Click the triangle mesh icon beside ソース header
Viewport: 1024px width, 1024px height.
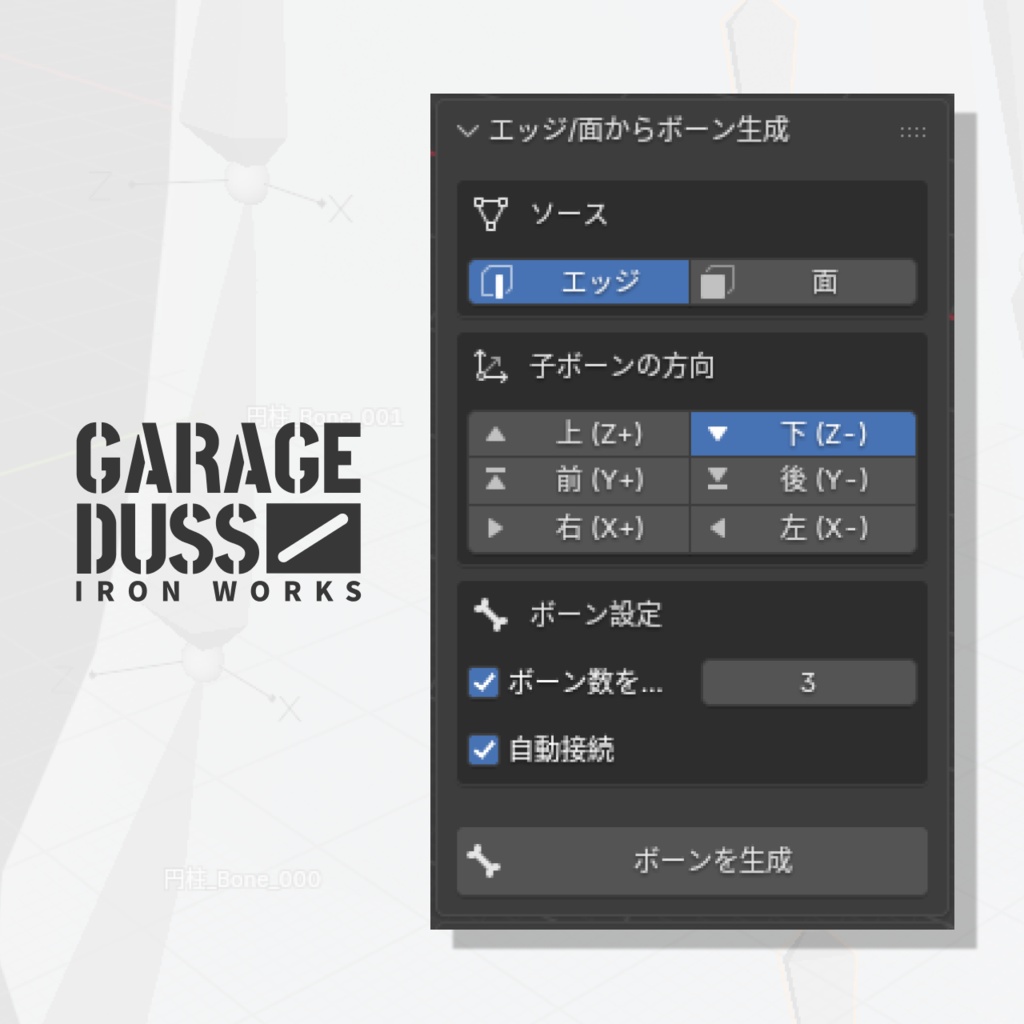click(491, 214)
